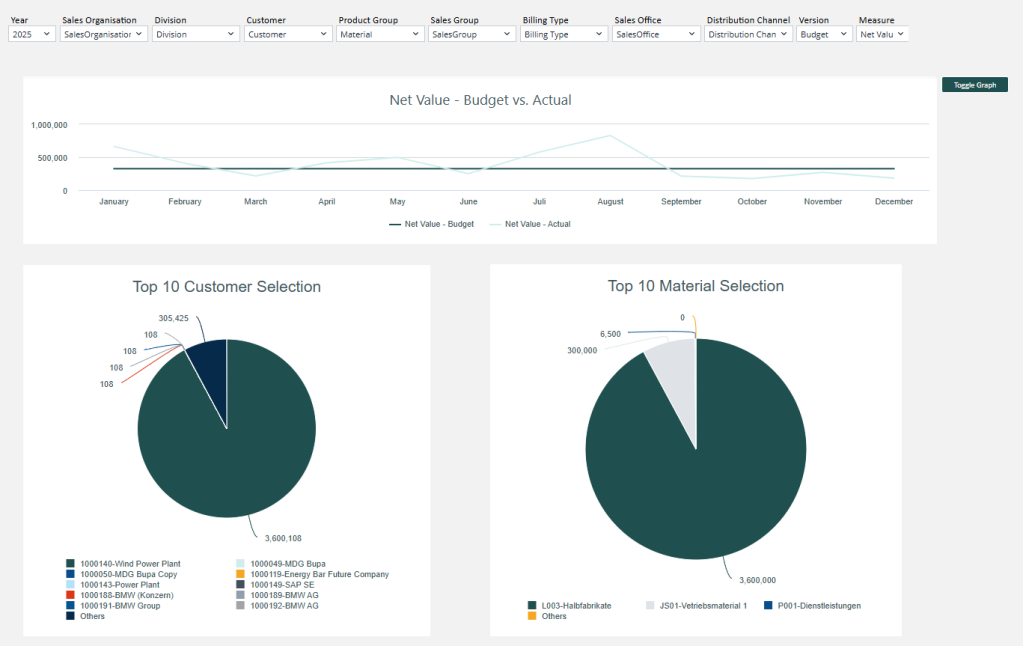
Task: Click the Toggle Graph button
Action: [974, 85]
